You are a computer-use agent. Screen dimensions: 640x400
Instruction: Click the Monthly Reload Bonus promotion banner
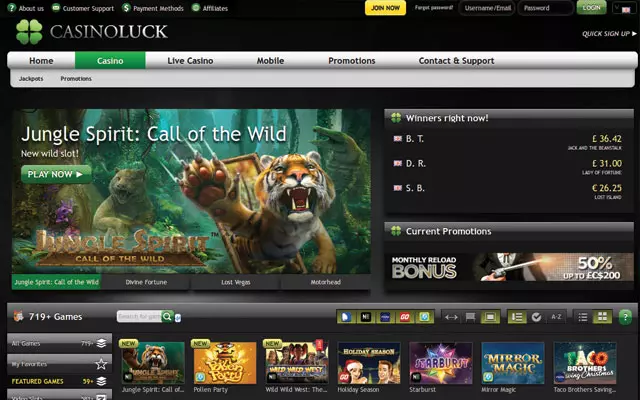tap(509, 267)
